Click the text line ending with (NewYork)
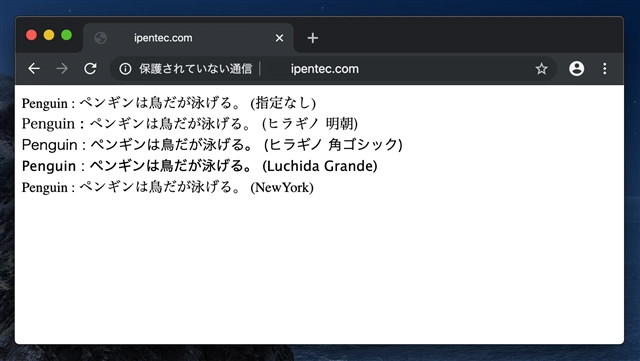The image size is (640, 361). (168, 187)
